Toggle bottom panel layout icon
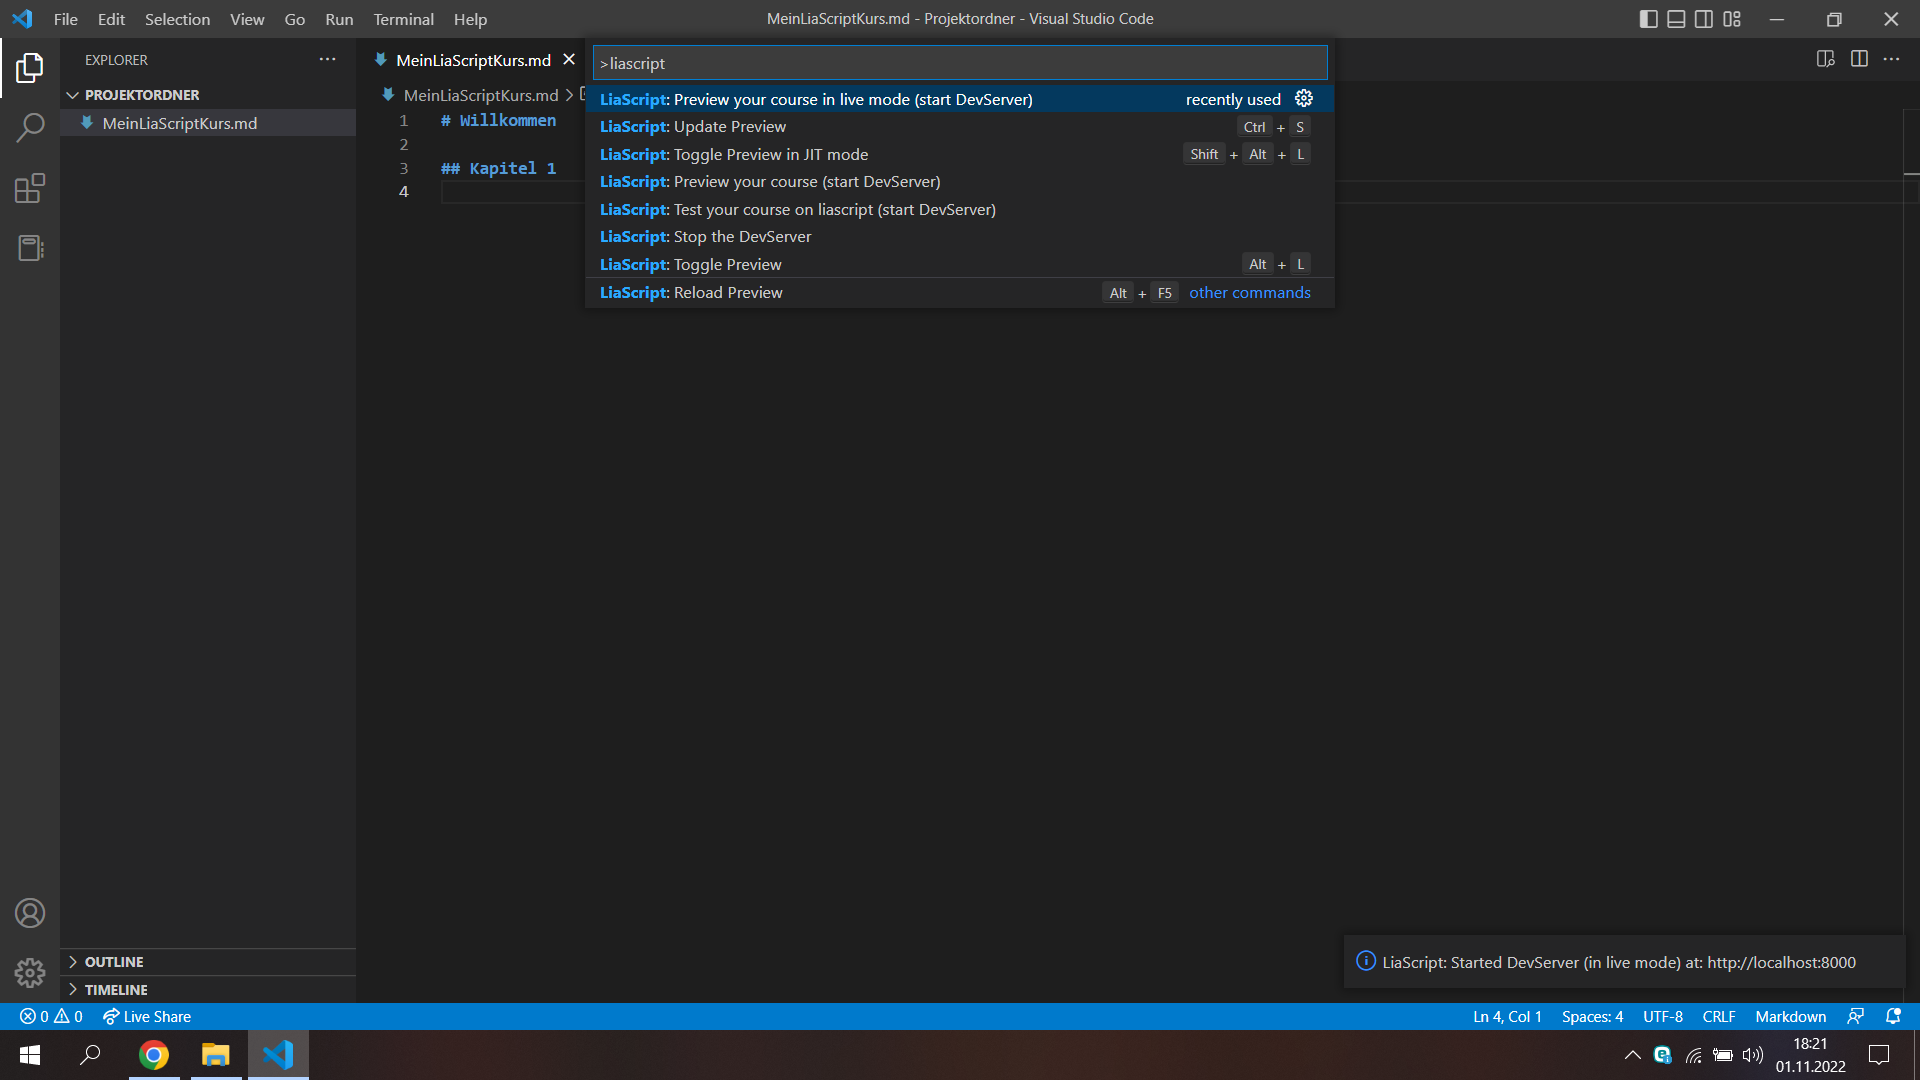Image resolution: width=1920 pixels, height=1080 pixels. pyautogui.click(x=1676, y=19)
